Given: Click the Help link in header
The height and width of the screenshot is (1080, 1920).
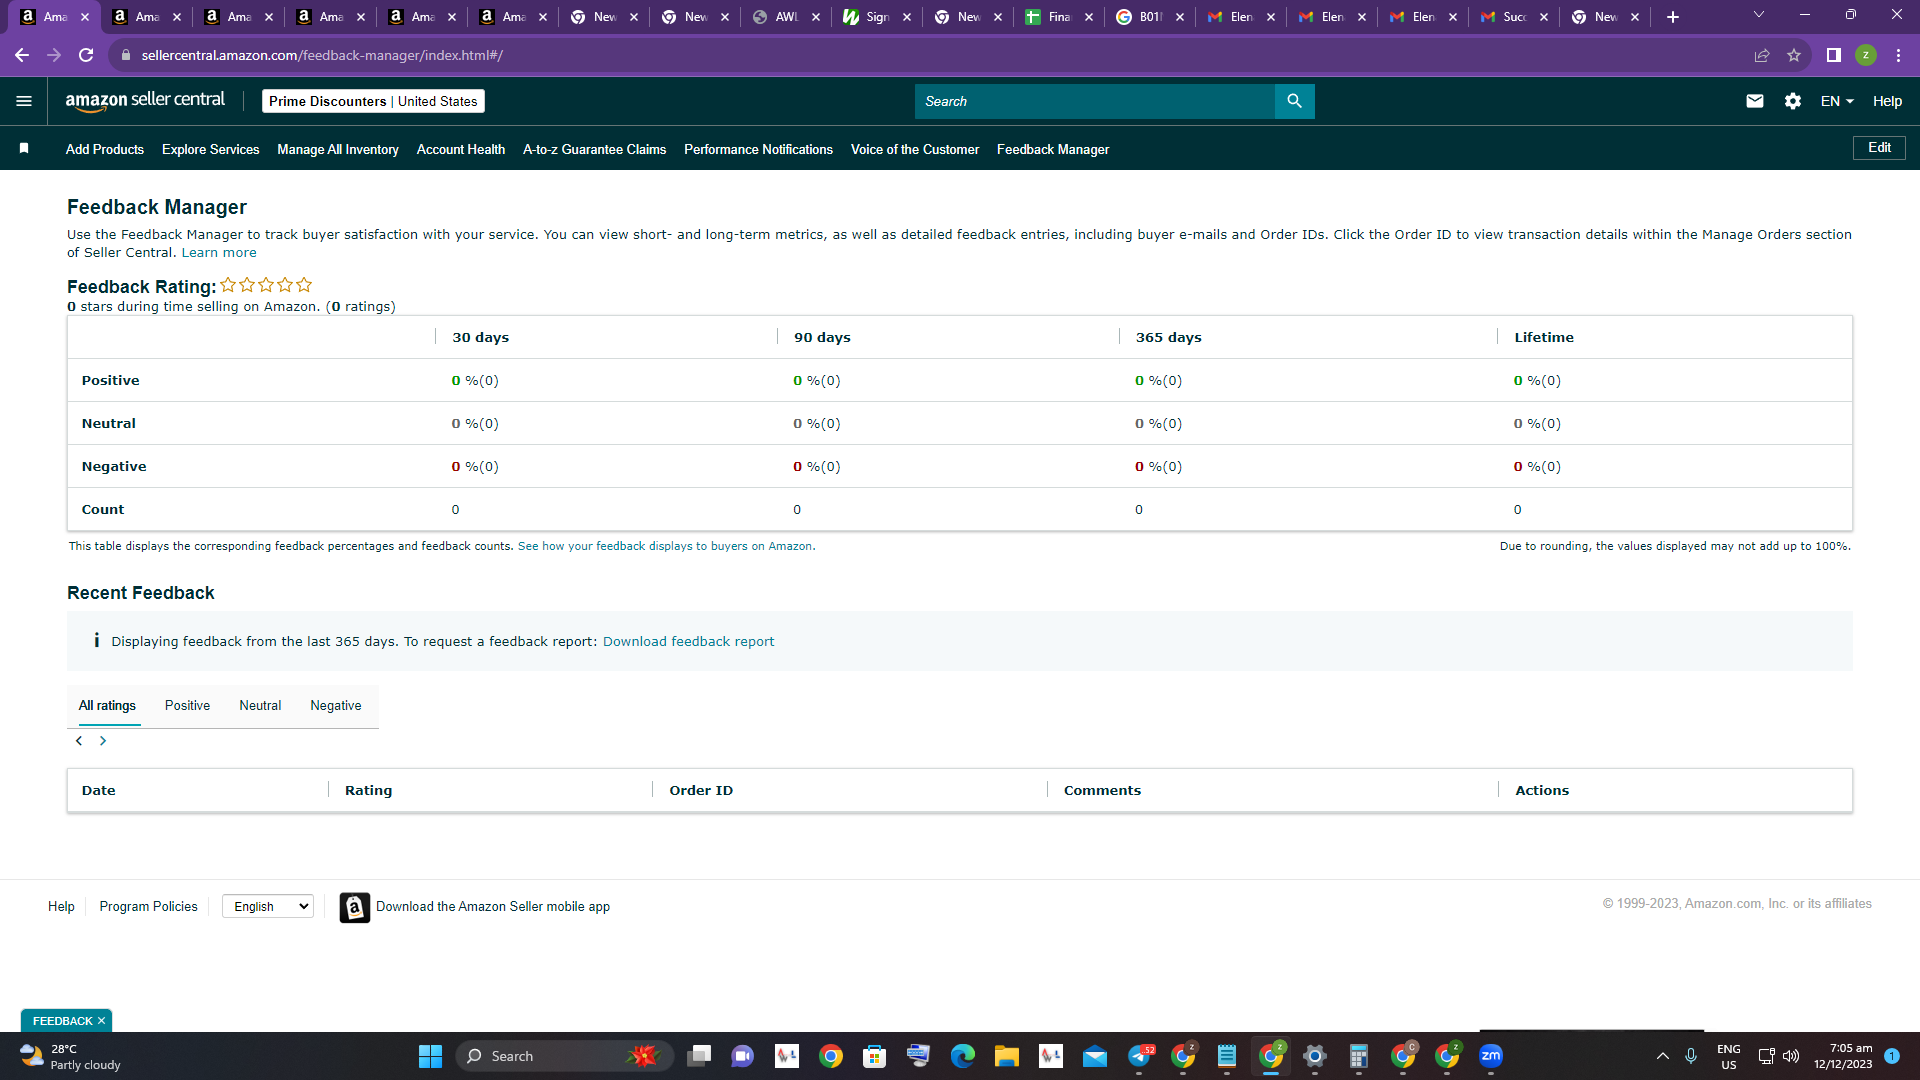Looking at the screenshot, I should tap(1887, 101).
